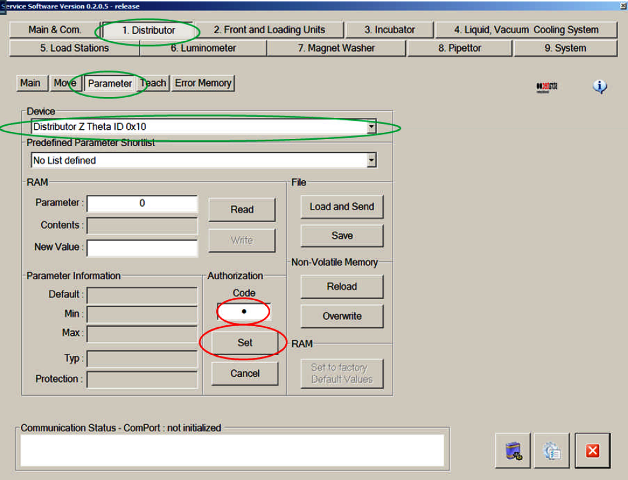Select the 7. Magnet Washer tab
This screenshot has height=480, width=628.
point(336,48)
